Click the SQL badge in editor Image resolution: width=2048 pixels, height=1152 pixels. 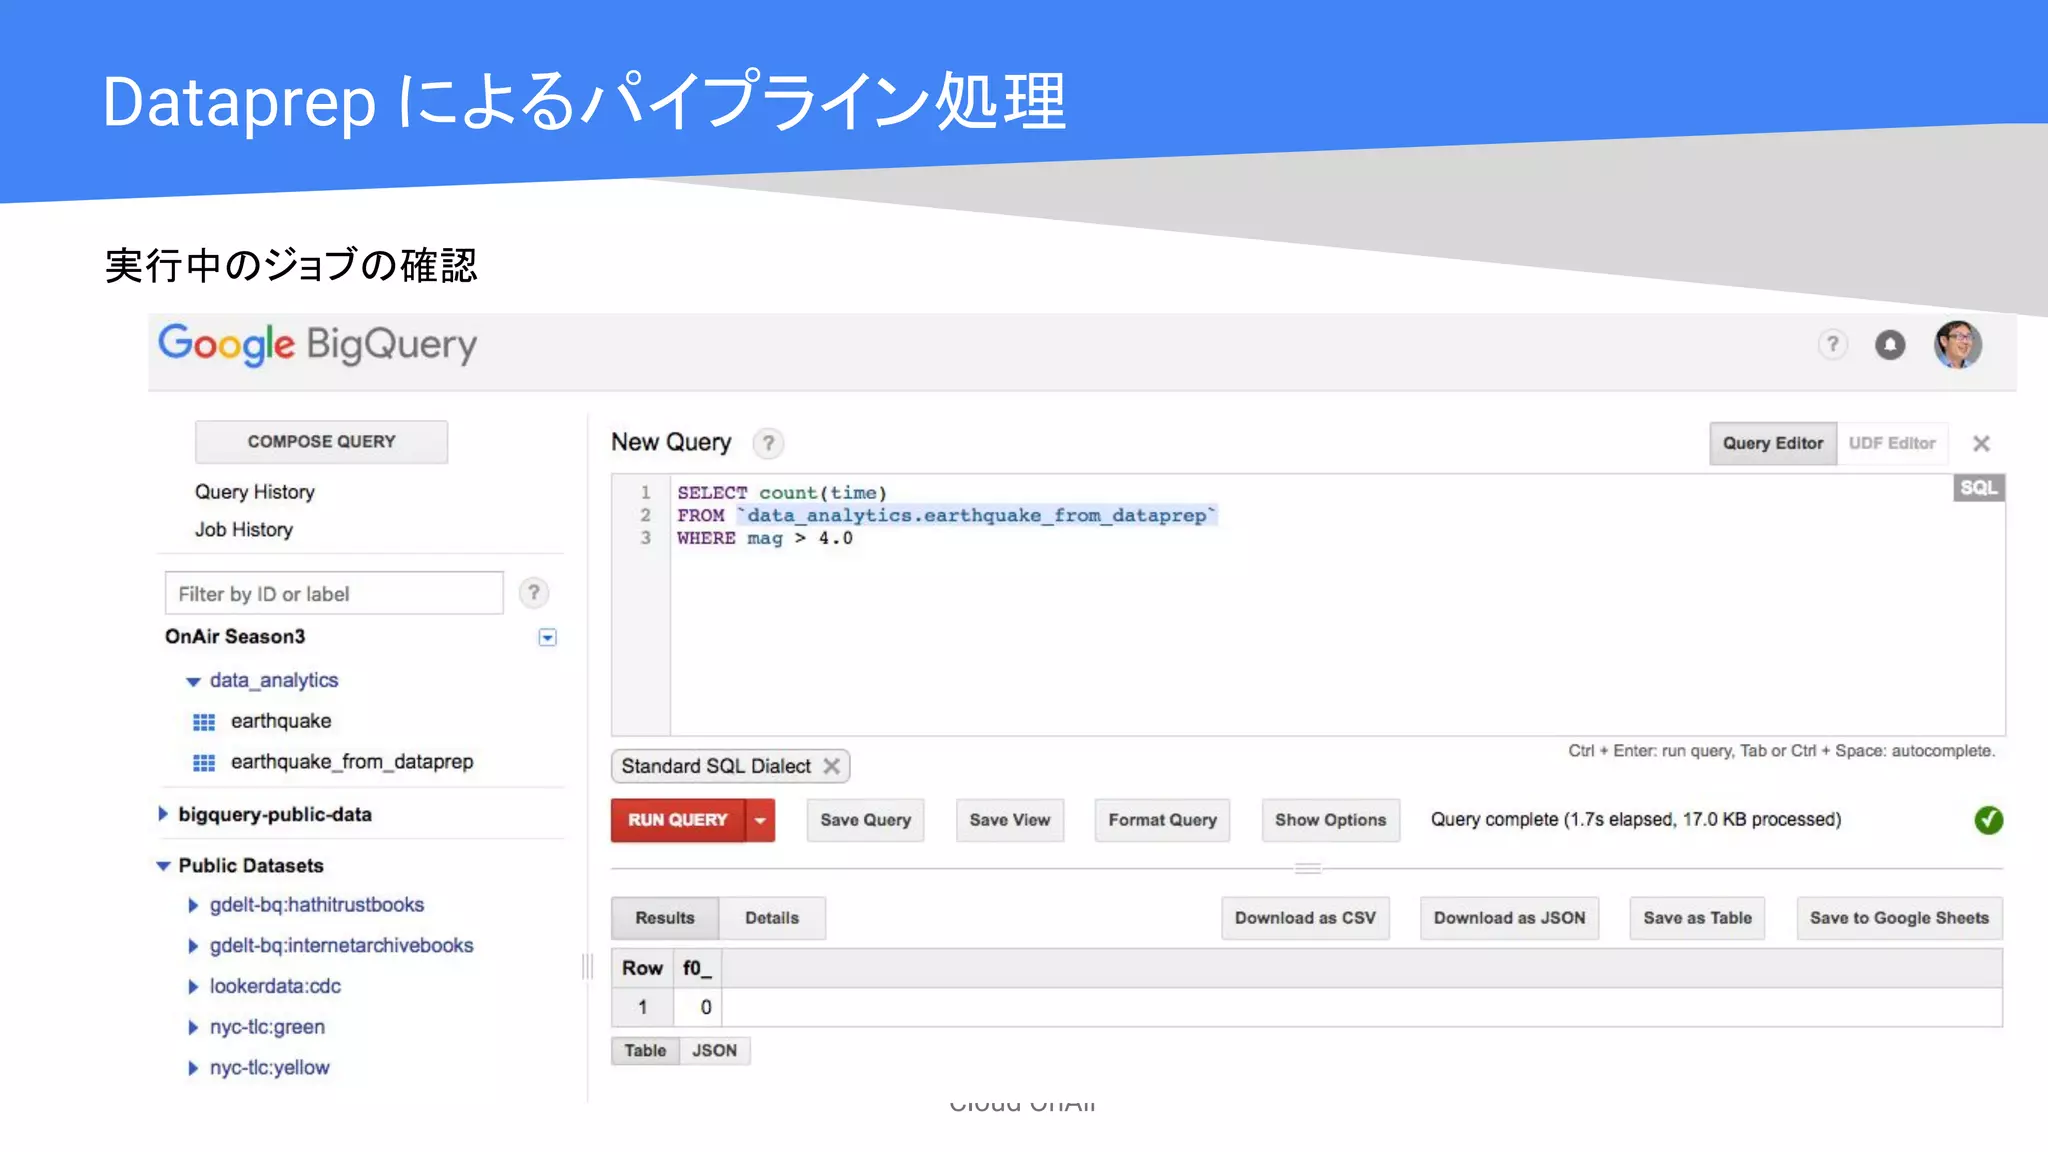(1978, 488)
